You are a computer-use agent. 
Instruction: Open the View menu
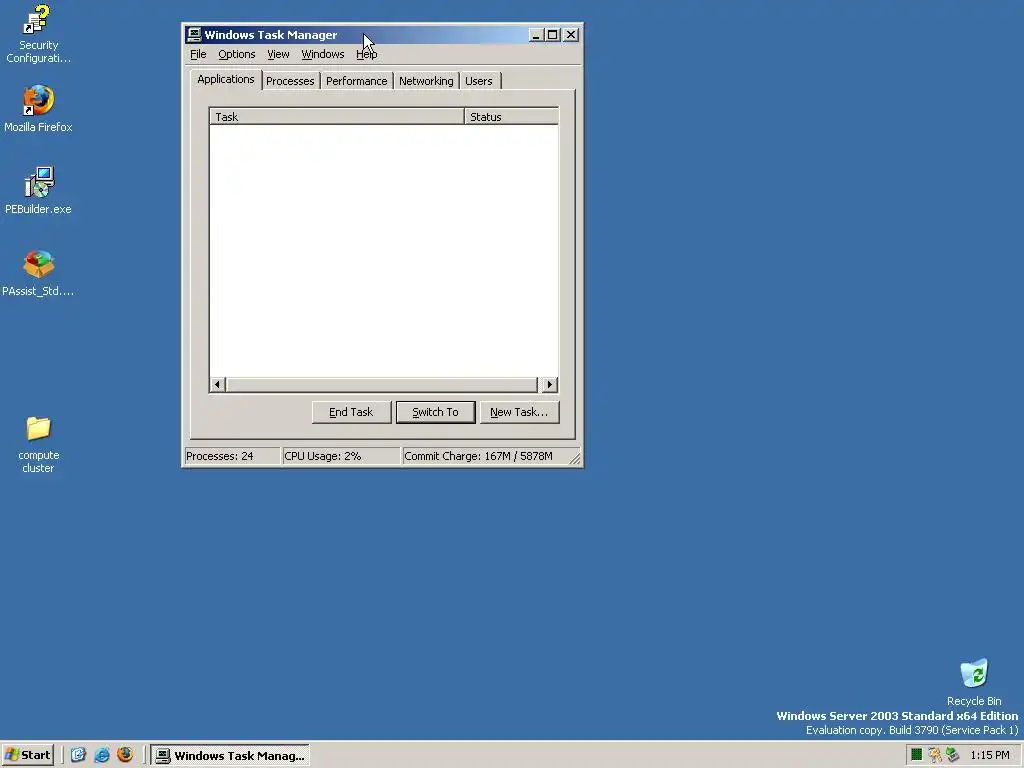pos(278,54)
